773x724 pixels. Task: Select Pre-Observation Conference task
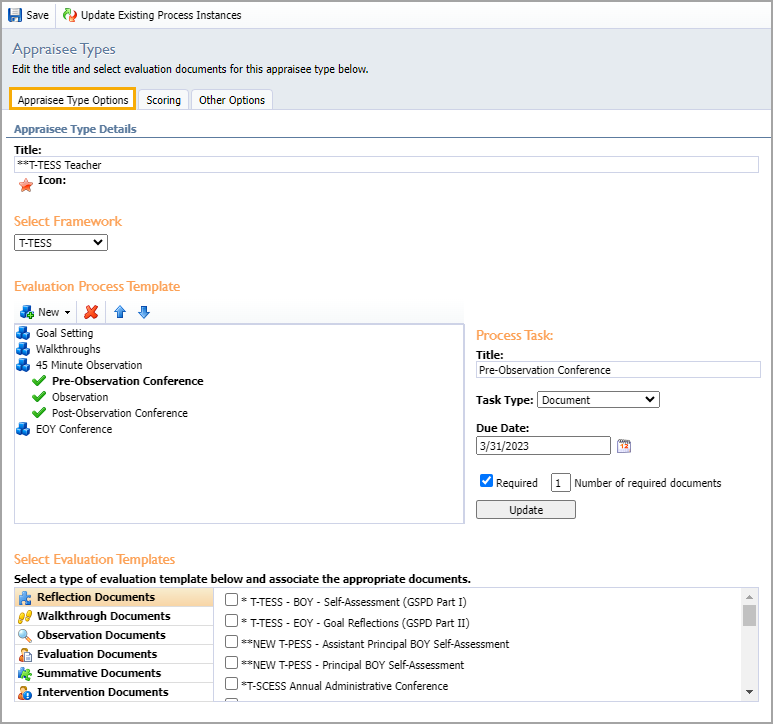[128, 381]
